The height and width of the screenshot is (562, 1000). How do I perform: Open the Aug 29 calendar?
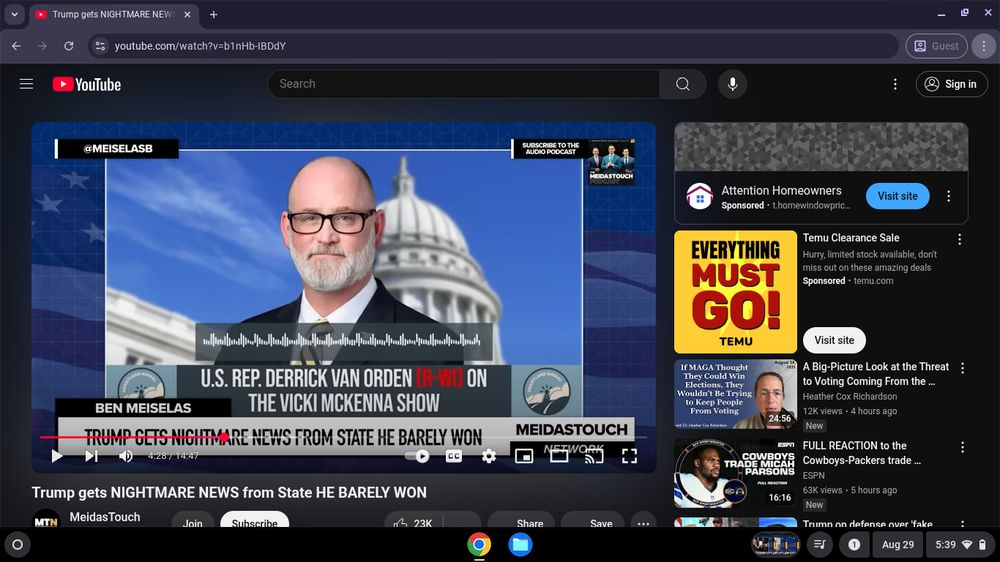pyautogui.click(x=897, y=545)
